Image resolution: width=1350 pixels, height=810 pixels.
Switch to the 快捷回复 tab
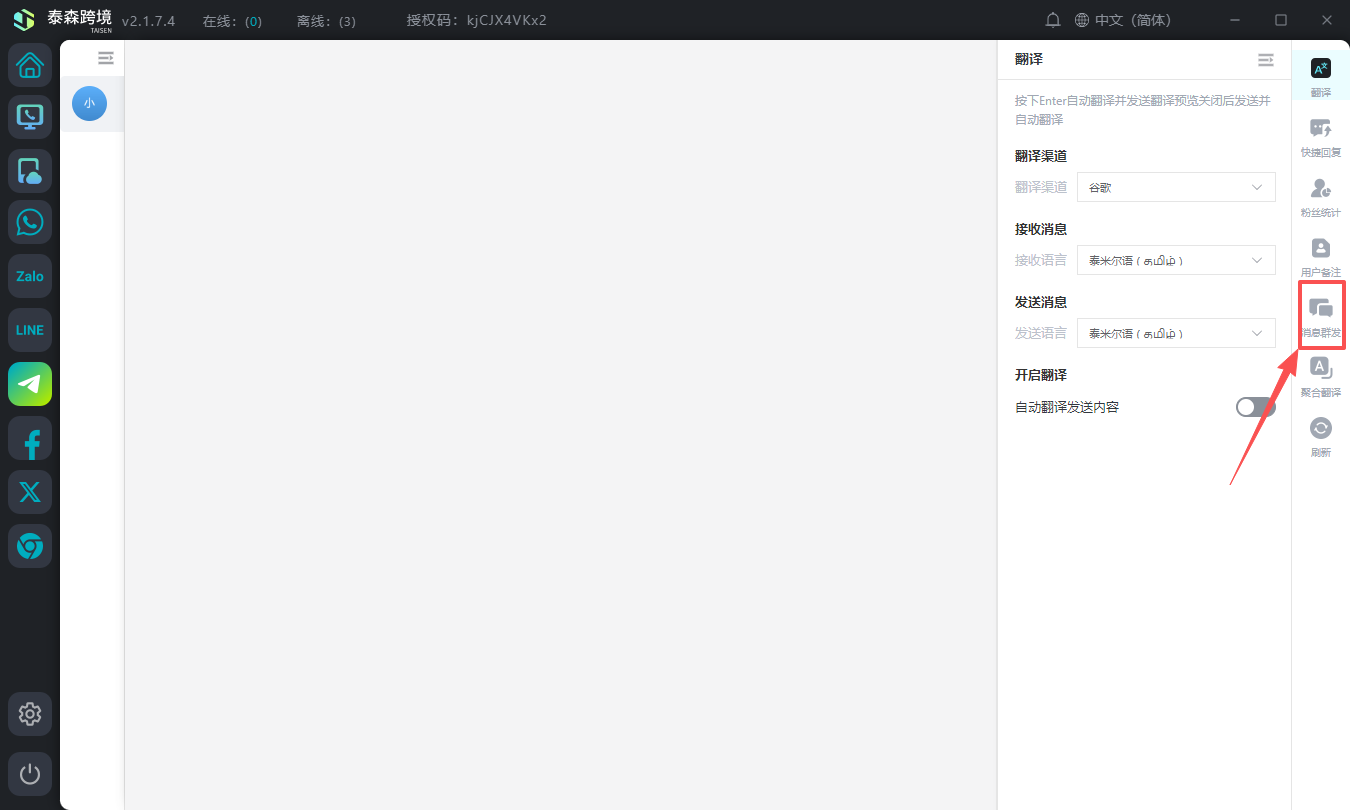pyautogui.click(x=1320, y=137)
